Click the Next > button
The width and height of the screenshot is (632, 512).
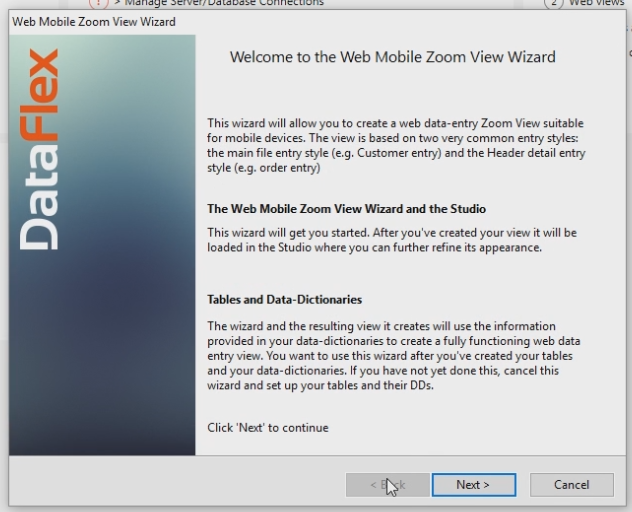[473, 485]
